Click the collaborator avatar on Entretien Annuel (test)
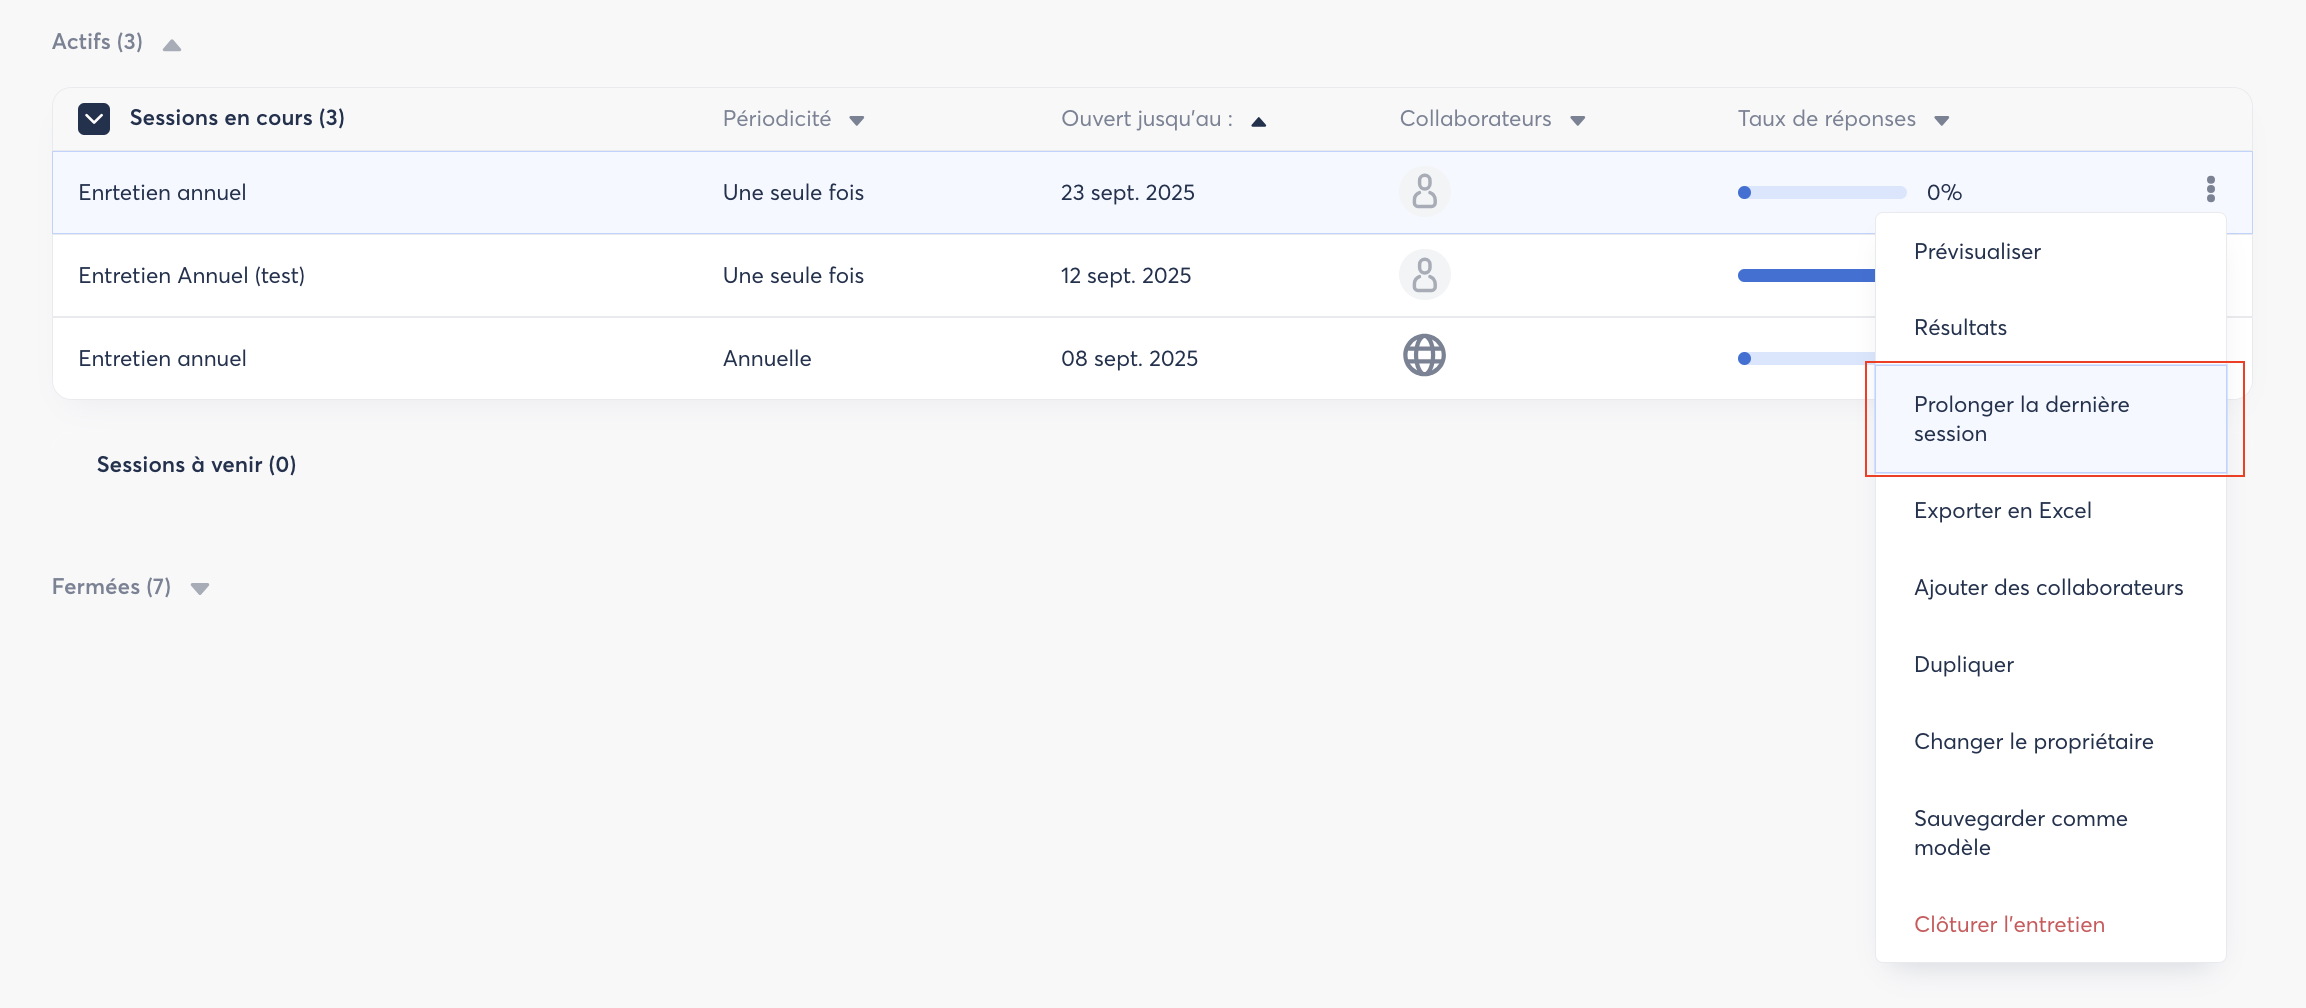The height and width of the screenshot is (1008, 2306). 1424,275
